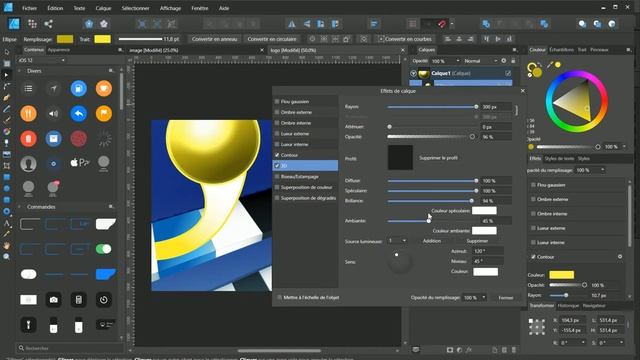Open the alignment options toolbar icon
The image size is (640, 360).
click(x=374, y=24)
